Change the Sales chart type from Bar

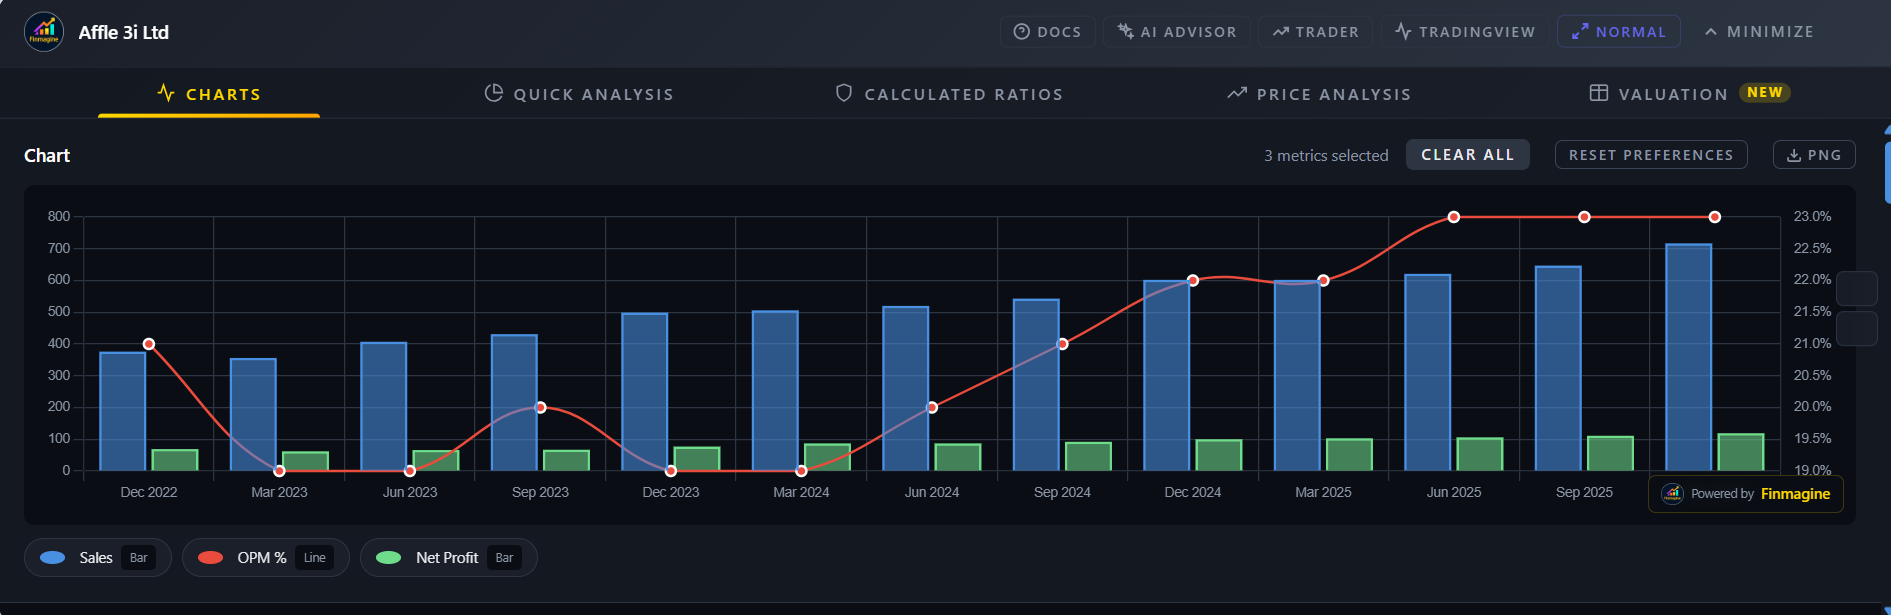139,558
